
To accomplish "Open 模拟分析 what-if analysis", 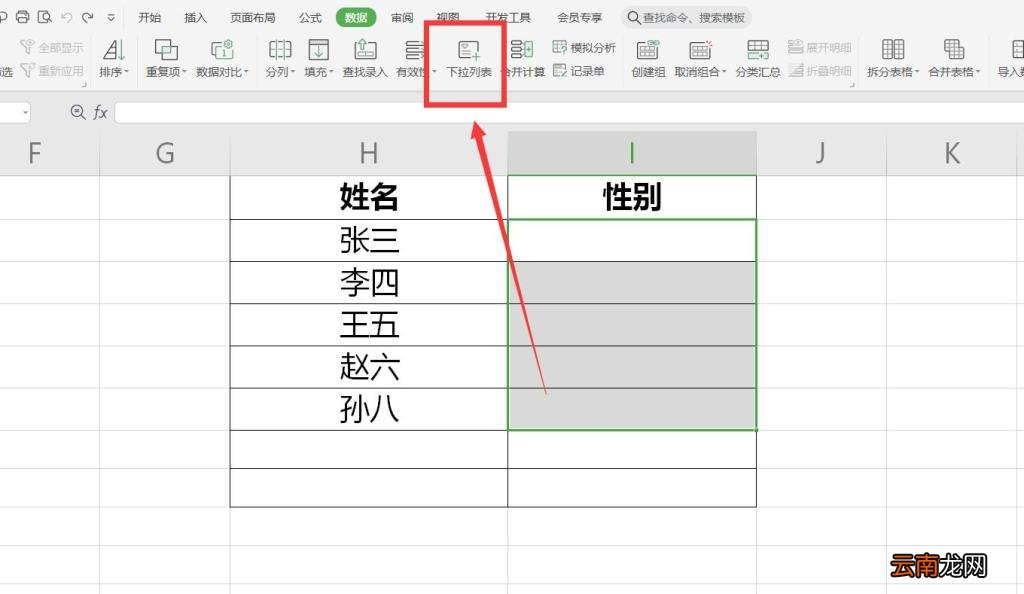I will [x=584, y=47].
